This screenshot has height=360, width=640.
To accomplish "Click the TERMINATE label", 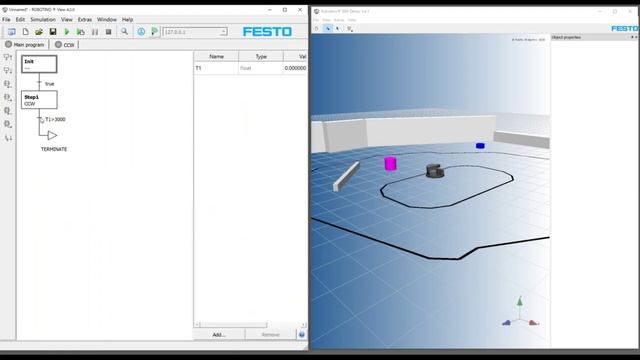I will pyautogui.click(x=54, y=149).
